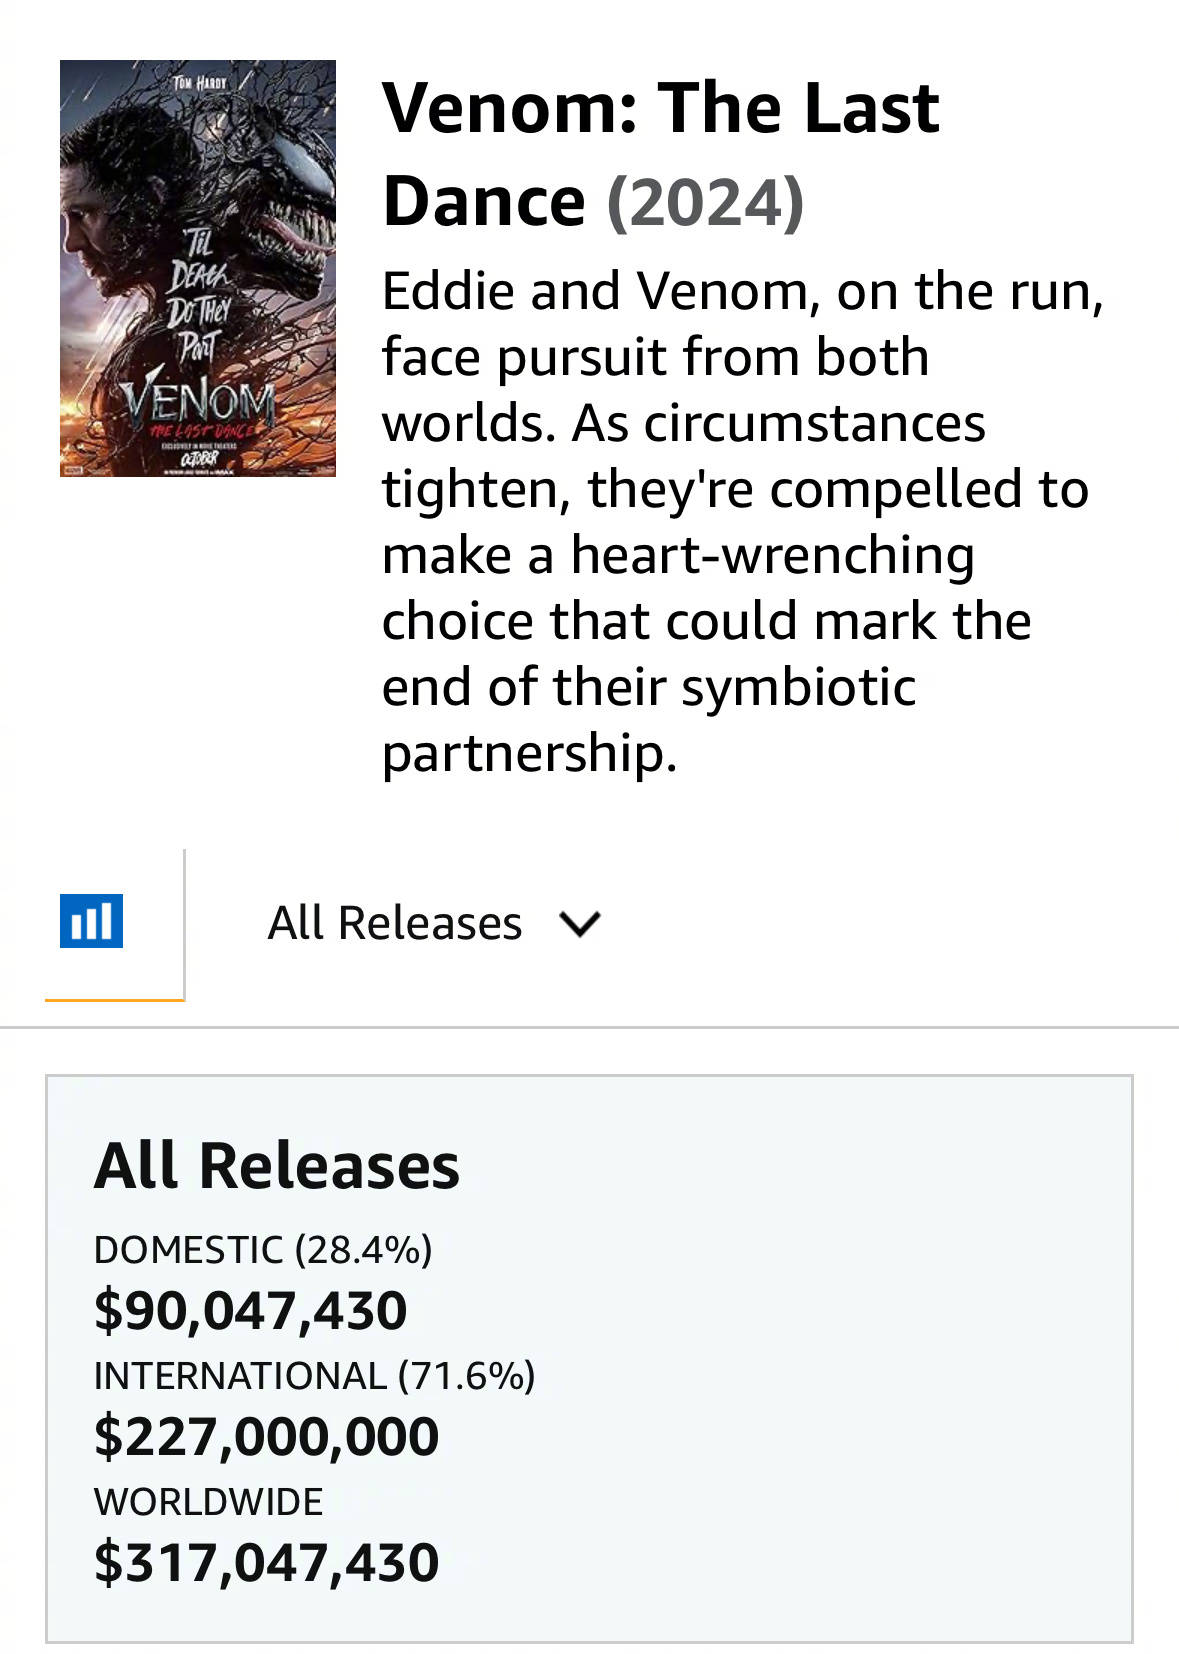Click the INTERNATIONAL (71.6%) label
This screenshot has width=1179, height=1654.
314,1376
